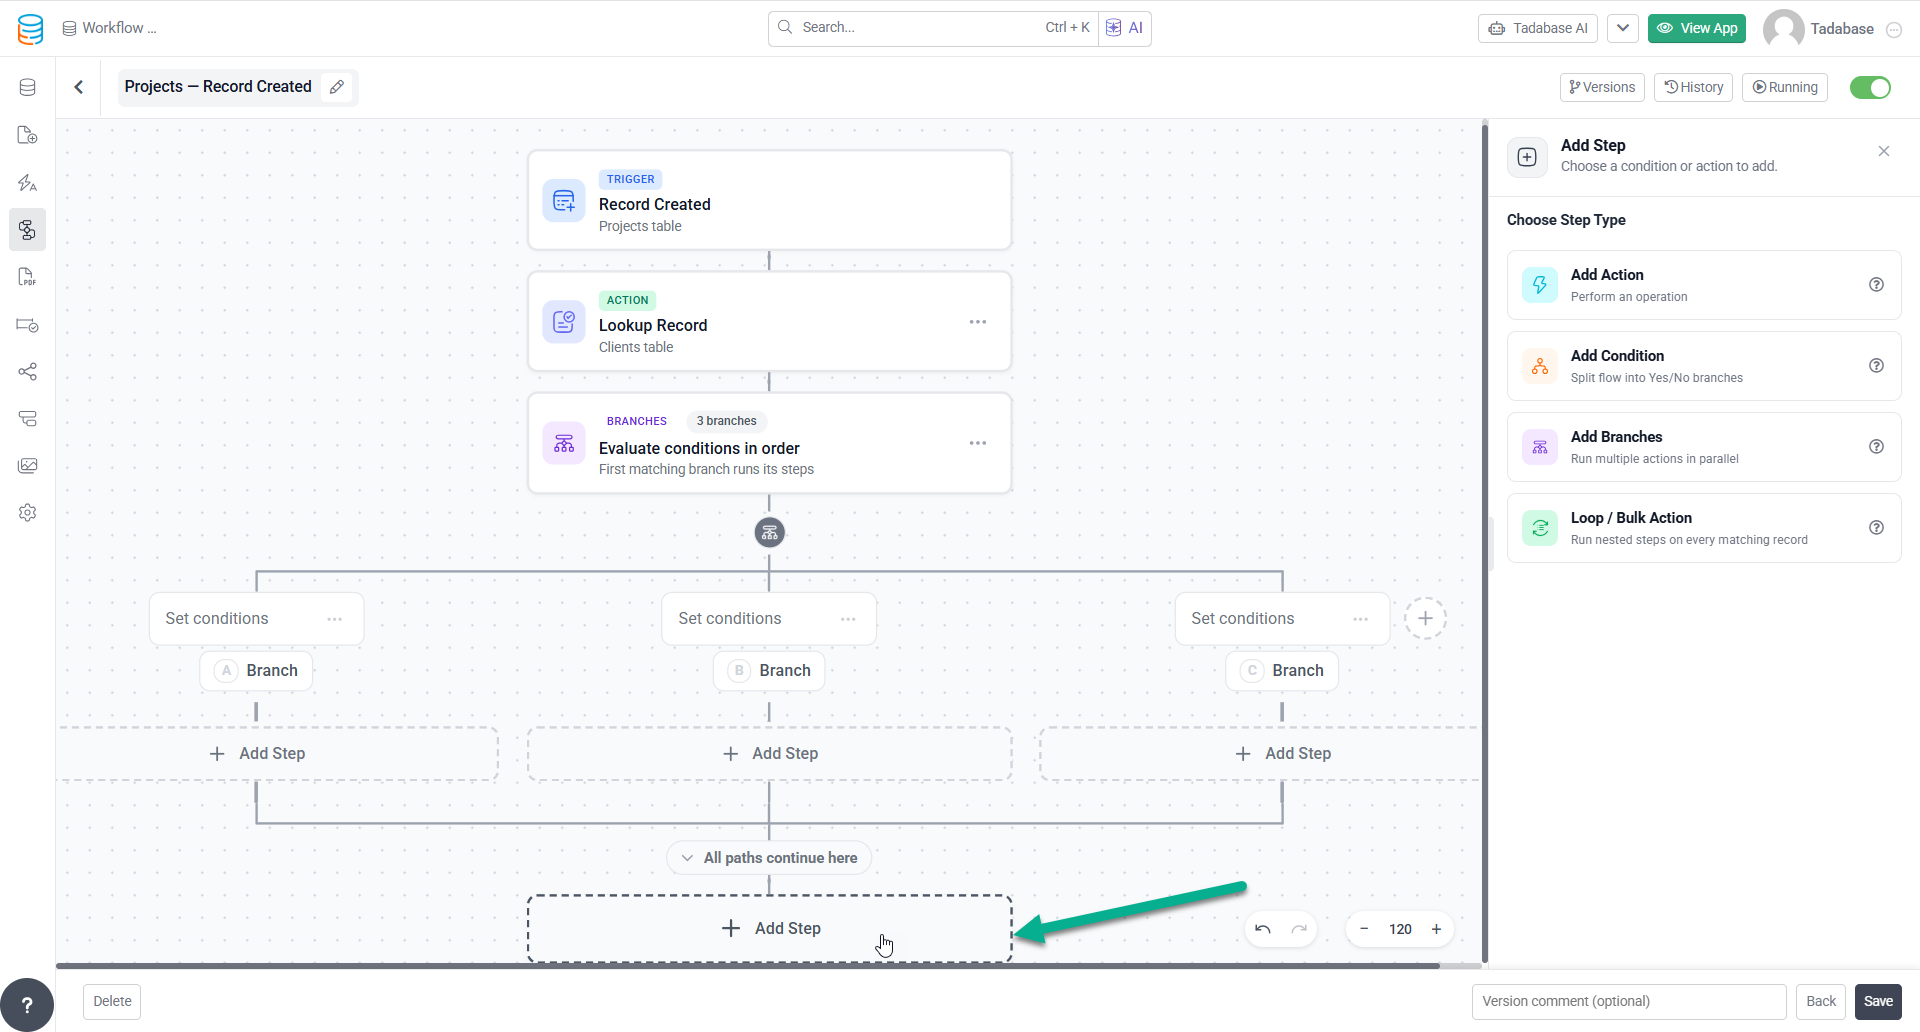Viewport: 1920px width, 1032px height.
Task: Open Evaluate conditions step options menu
Action: point(977,443)
